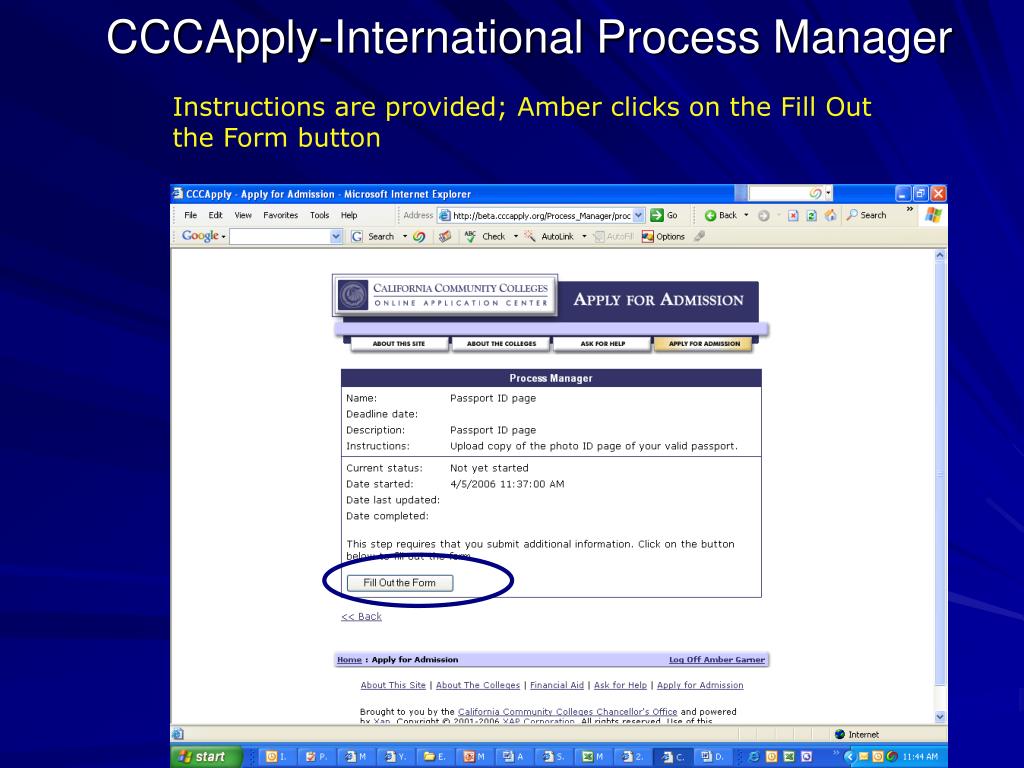Click the California Community Colleges logo
1024x768 pixels.
445,295
